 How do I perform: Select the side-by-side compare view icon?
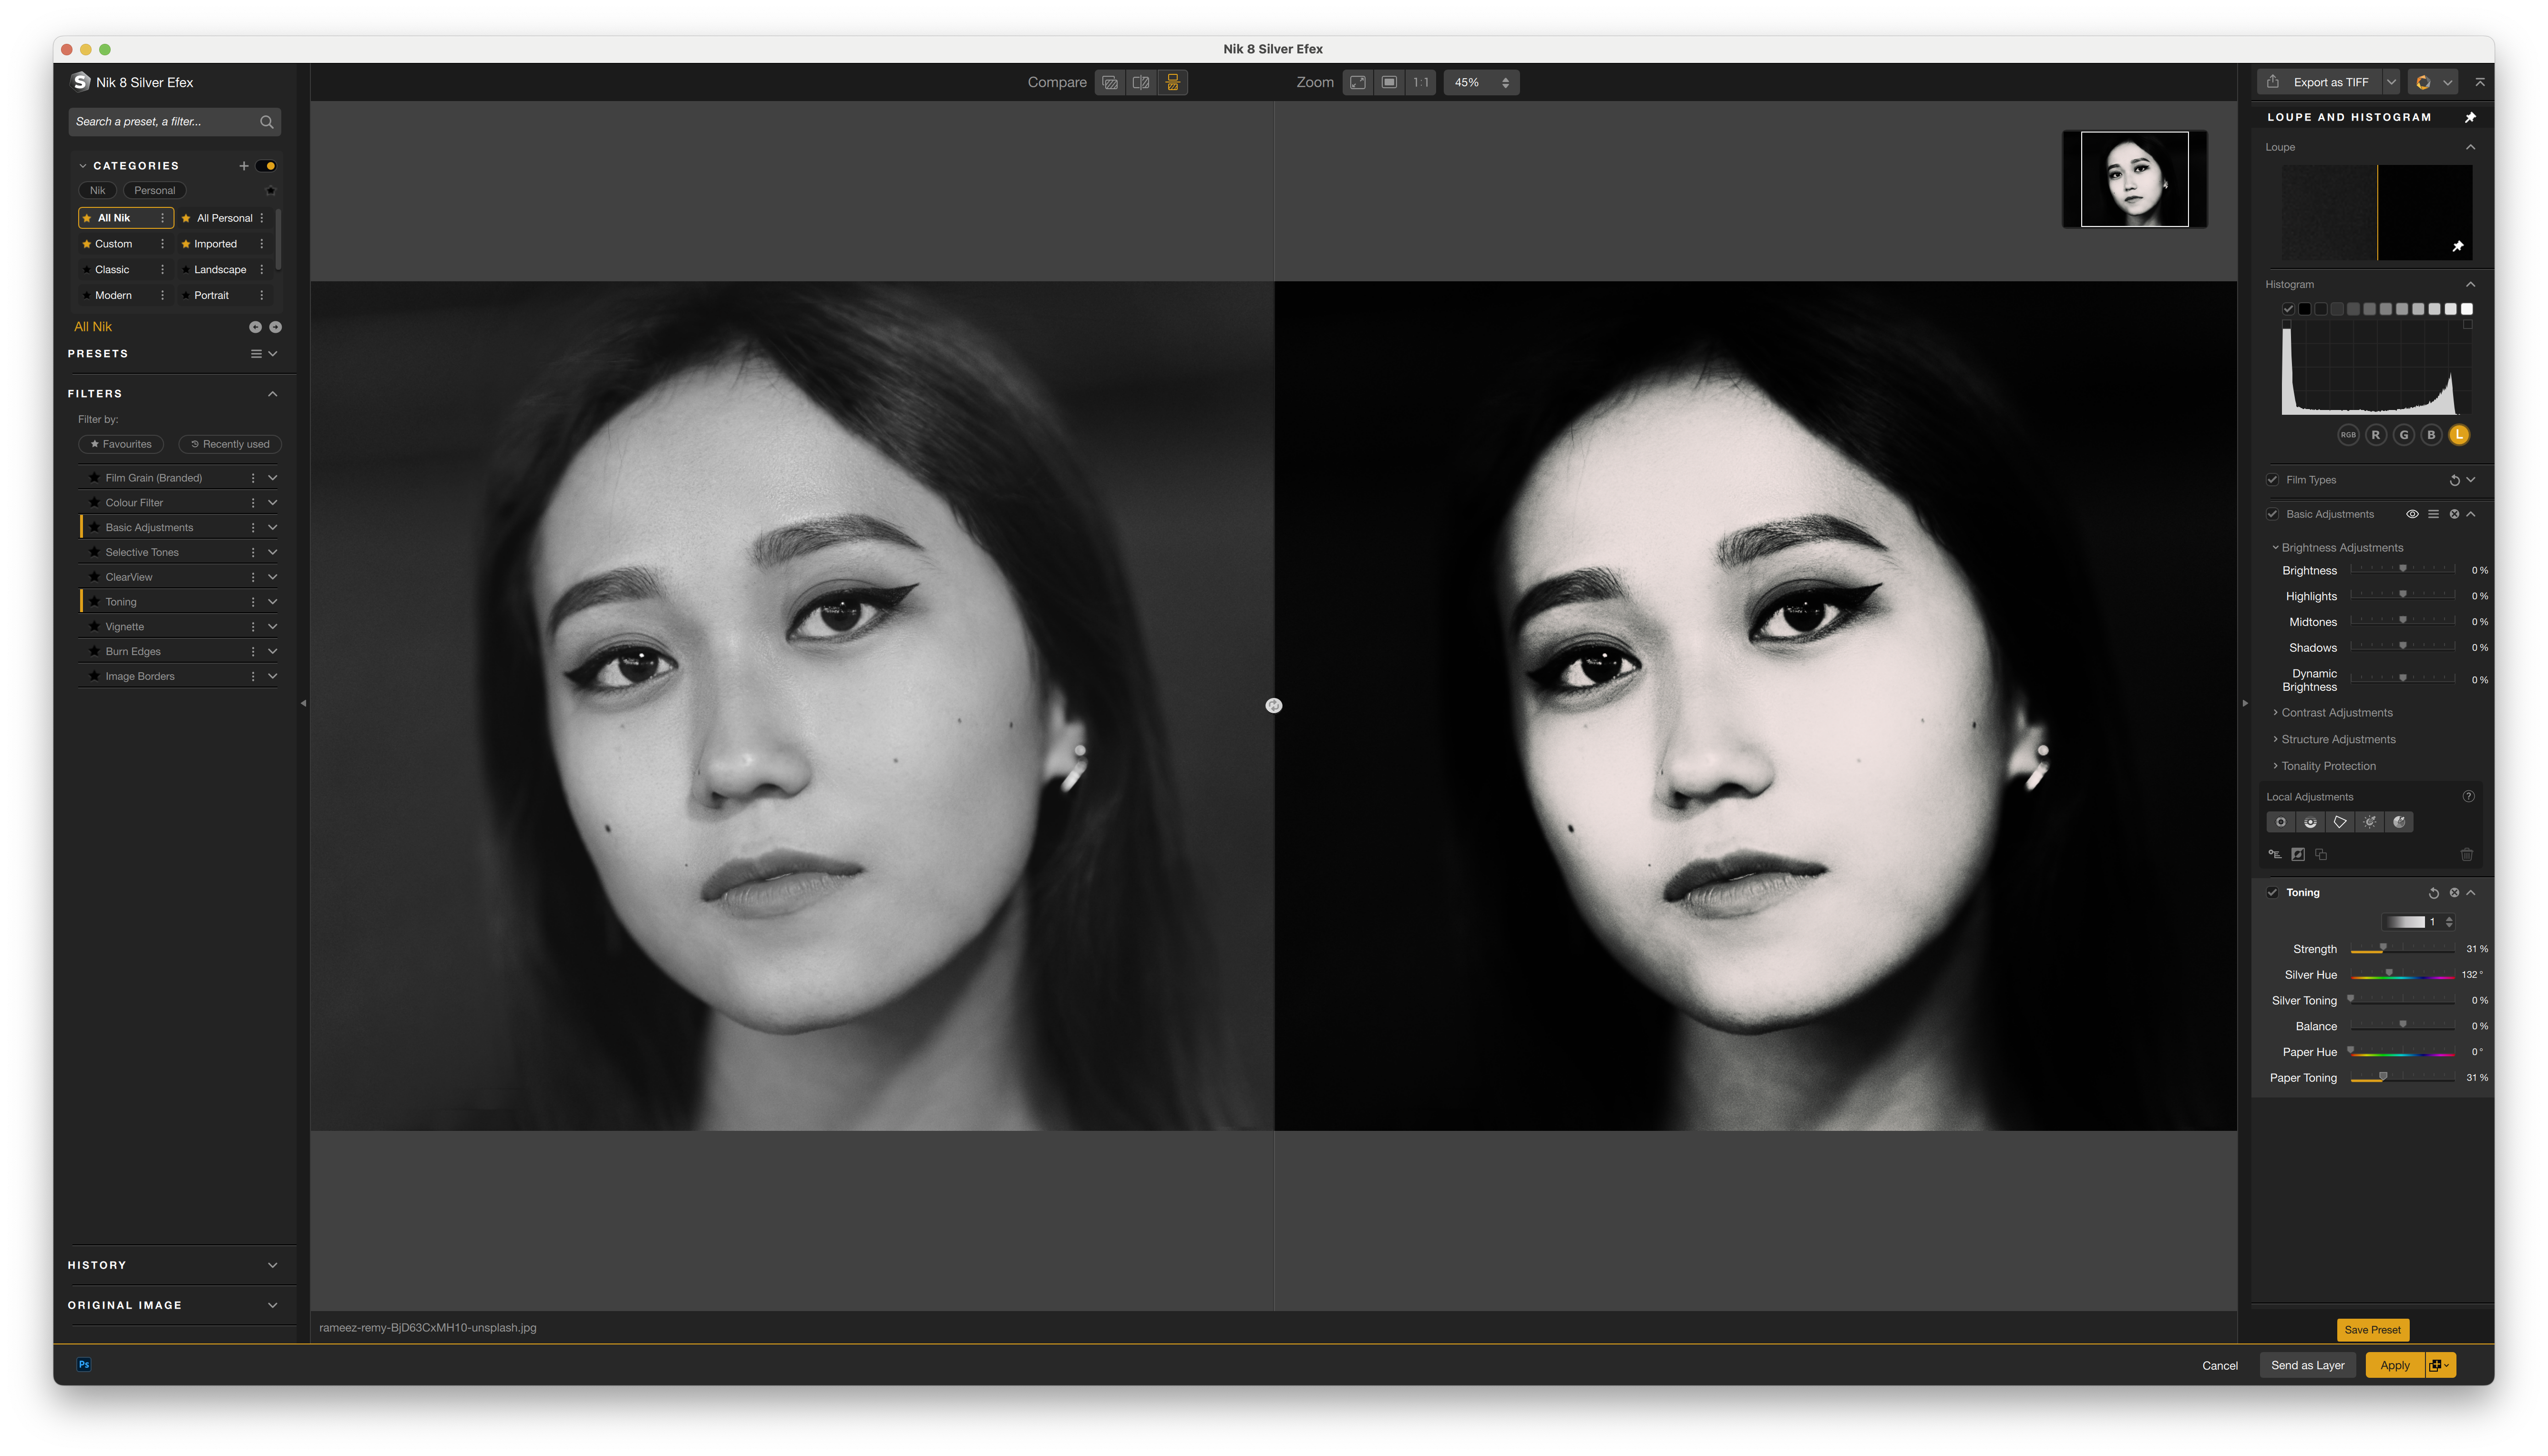pyautogui.click(x=1173, y=82)
